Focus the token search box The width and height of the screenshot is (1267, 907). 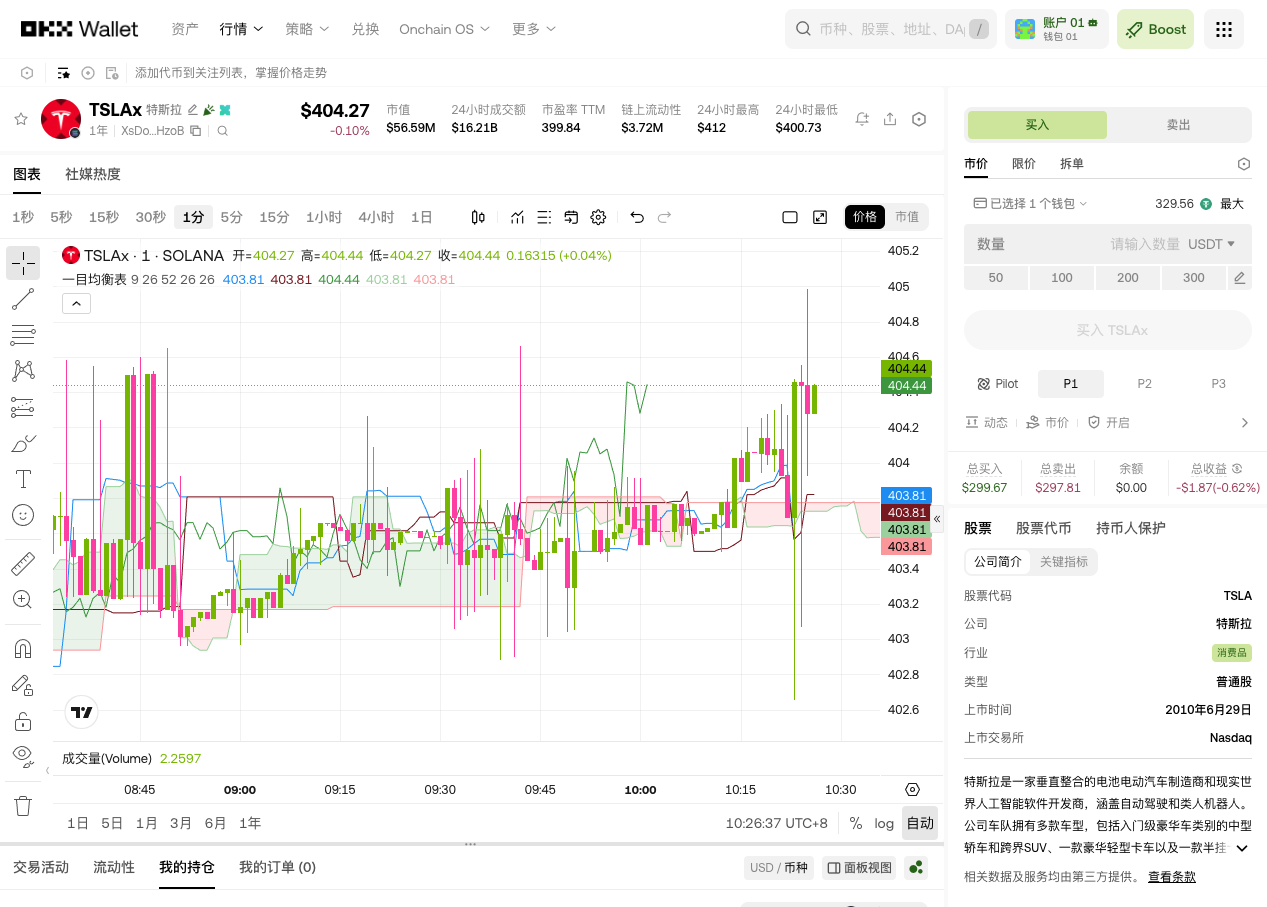coord(891,29)
